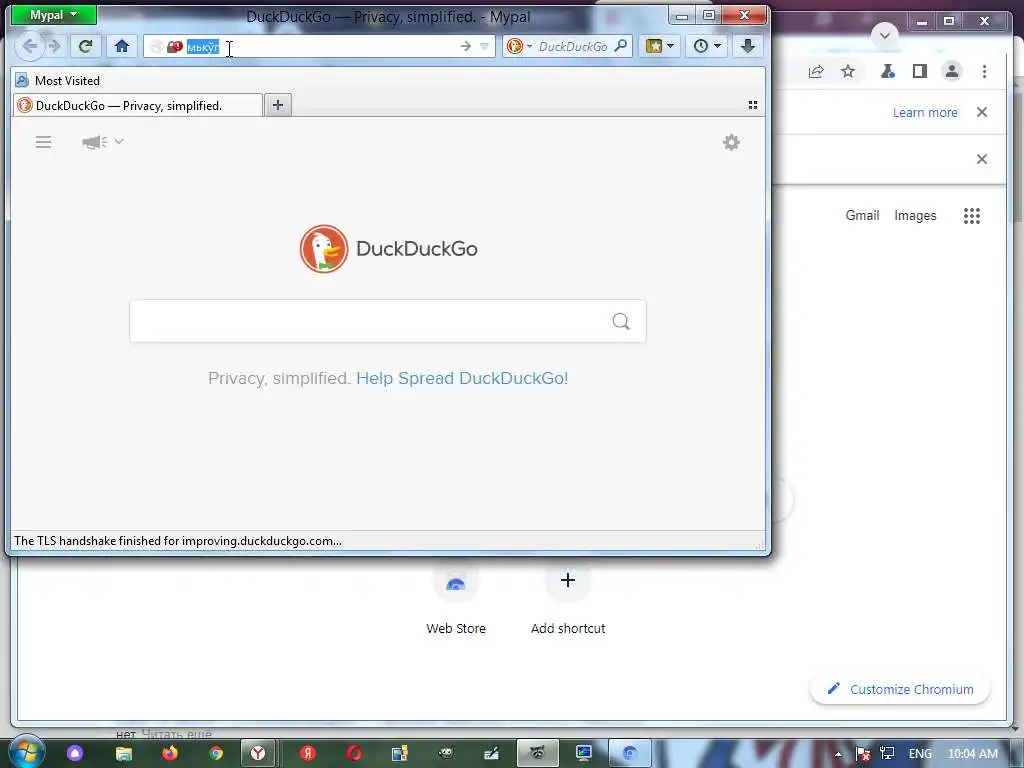Open the Gmail link in Chromium
The width and height of the screenshot is (1024, 768).
click(x=862, y=216)
